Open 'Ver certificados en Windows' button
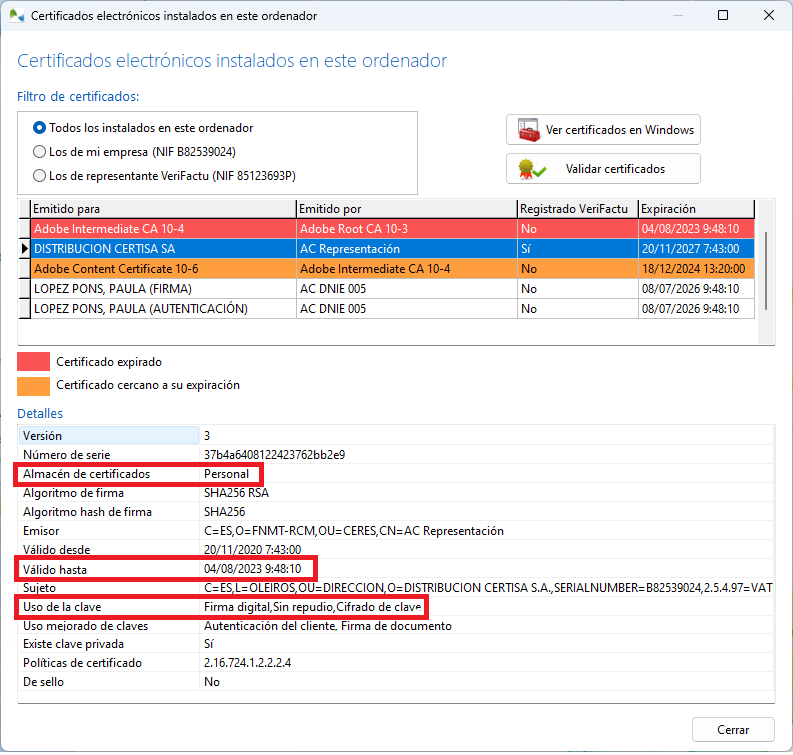 pos(603,130)
